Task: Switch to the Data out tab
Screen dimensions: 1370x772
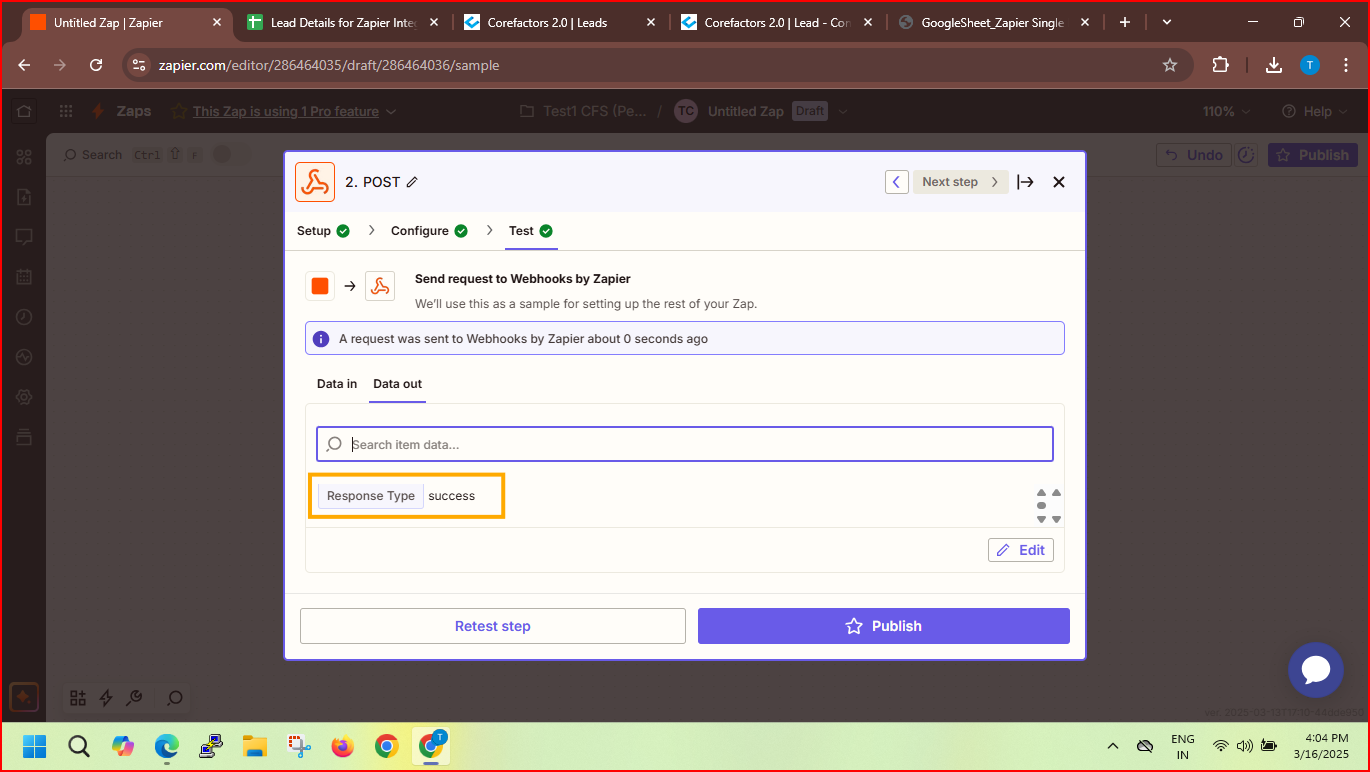Action: 398,384
